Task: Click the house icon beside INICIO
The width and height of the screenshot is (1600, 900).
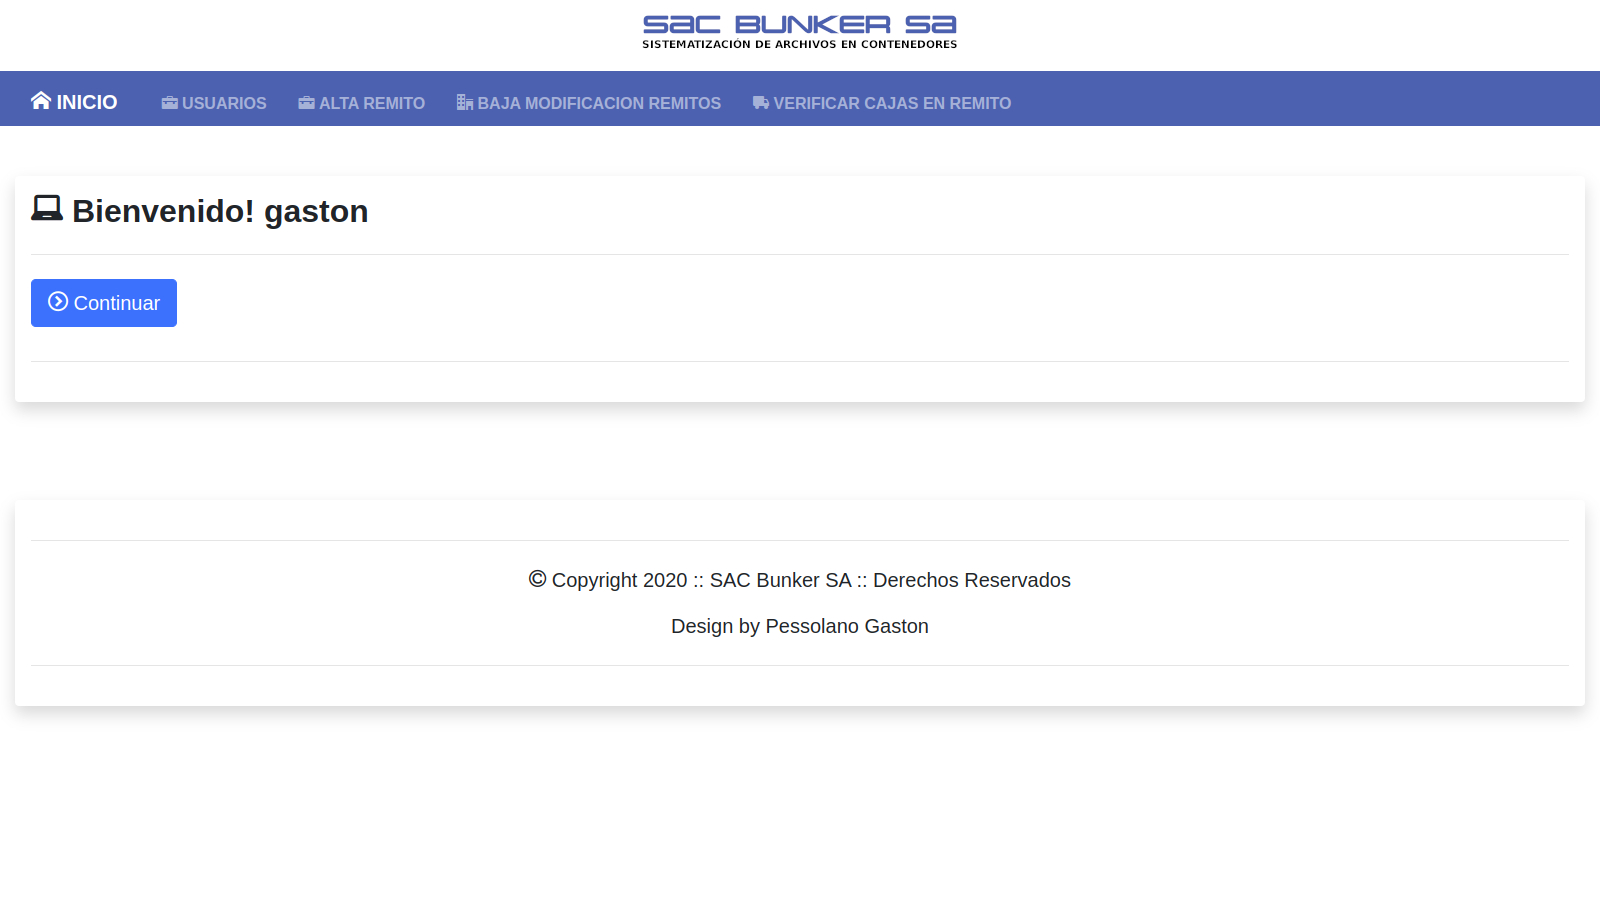Action: point(41,101)
